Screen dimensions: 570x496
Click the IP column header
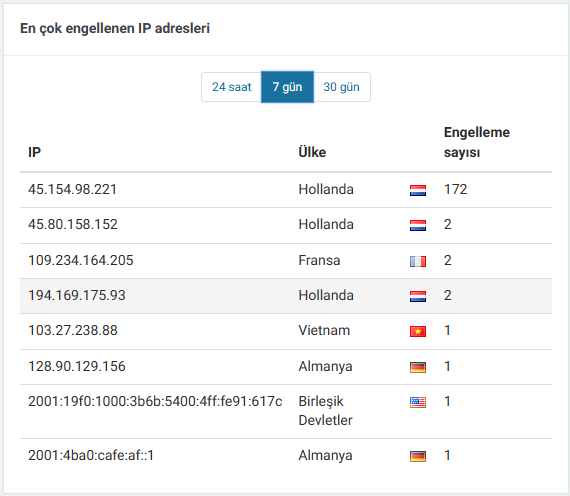(35, 152)
